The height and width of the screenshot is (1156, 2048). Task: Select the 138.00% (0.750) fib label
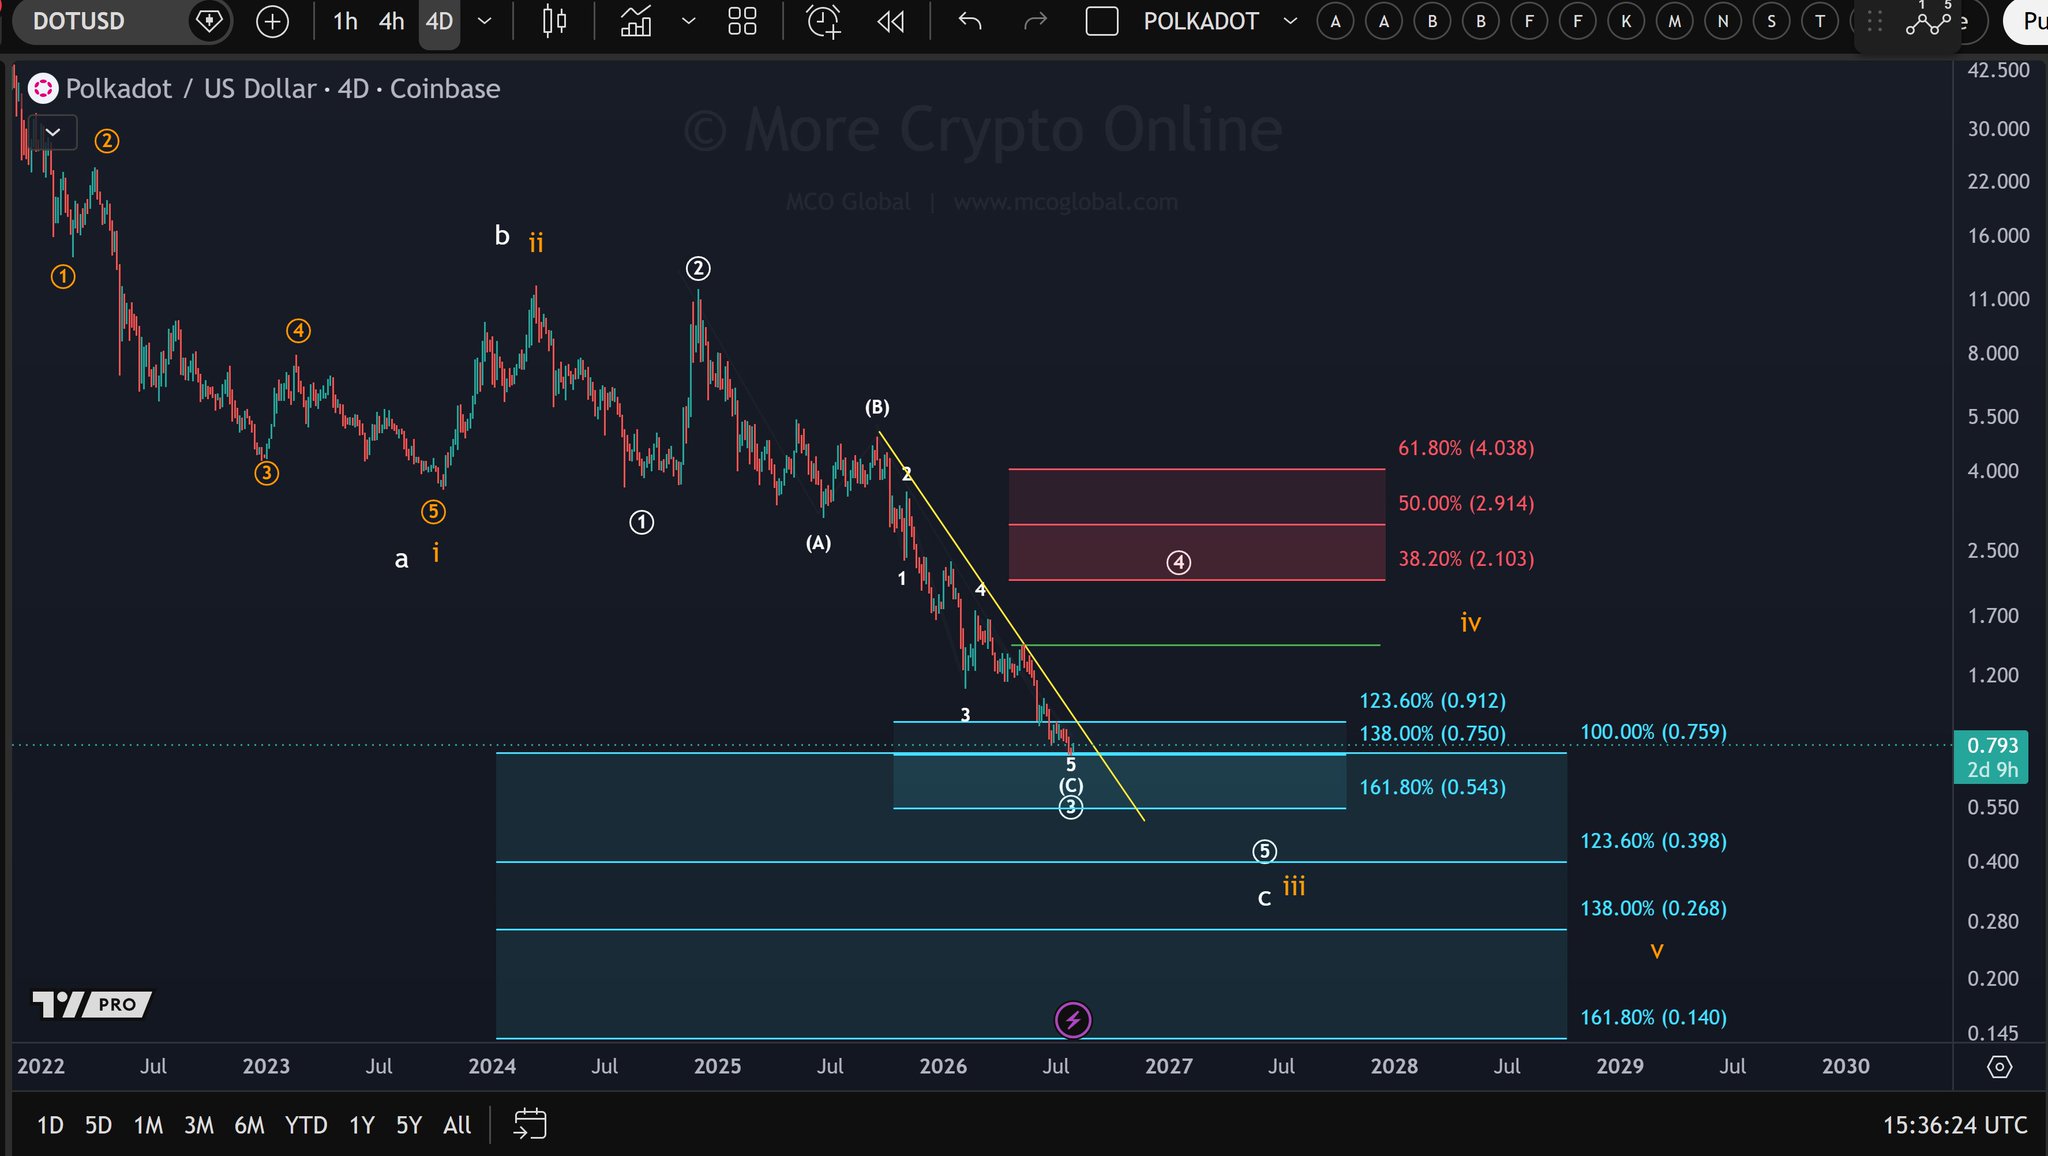pos(1432,734)
